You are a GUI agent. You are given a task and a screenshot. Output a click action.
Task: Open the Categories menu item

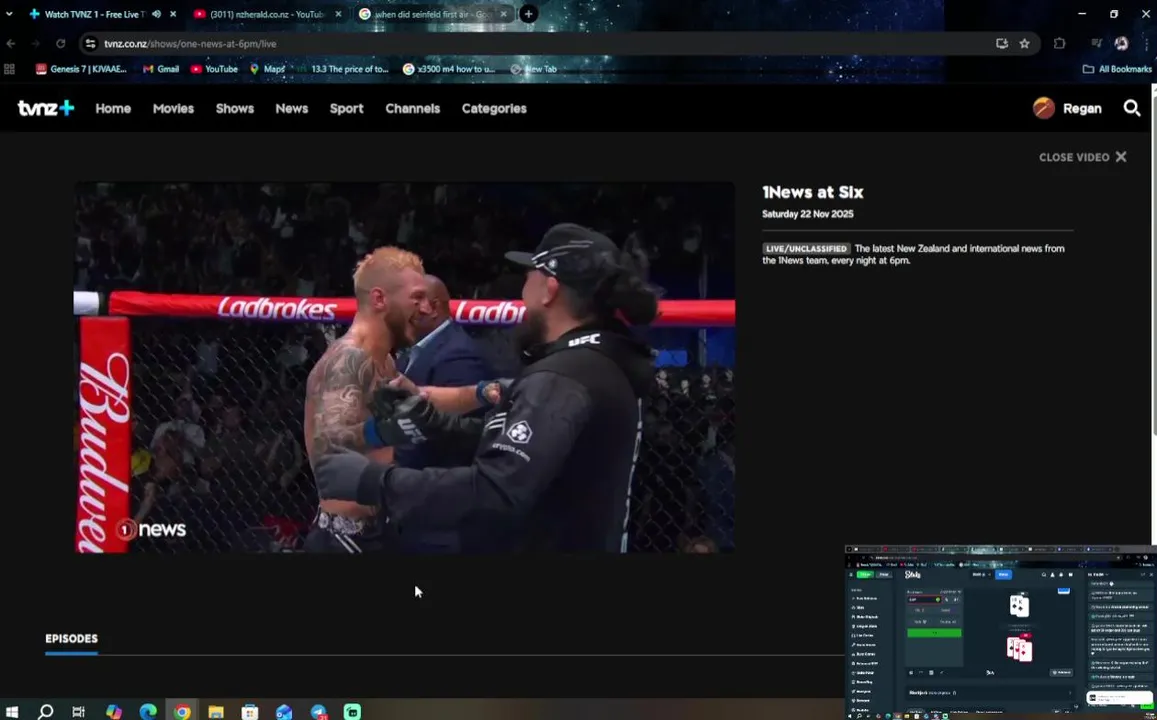(x=494, y=108)
